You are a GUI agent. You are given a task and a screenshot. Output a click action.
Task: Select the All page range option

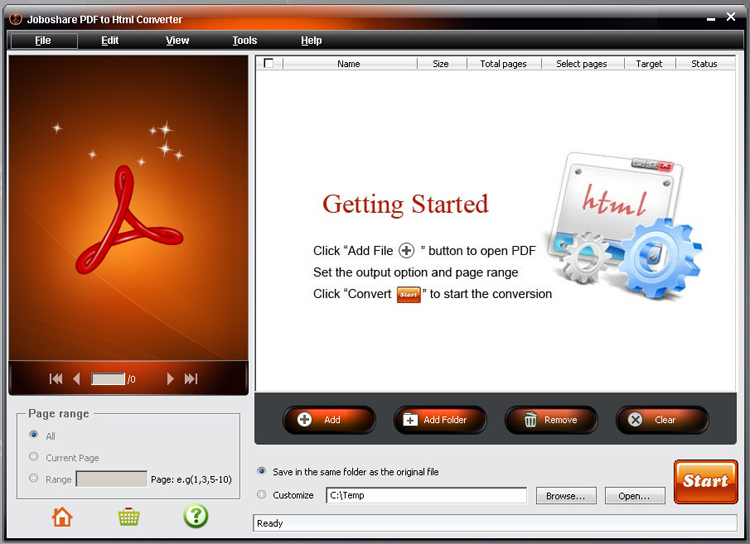[35, 435]
